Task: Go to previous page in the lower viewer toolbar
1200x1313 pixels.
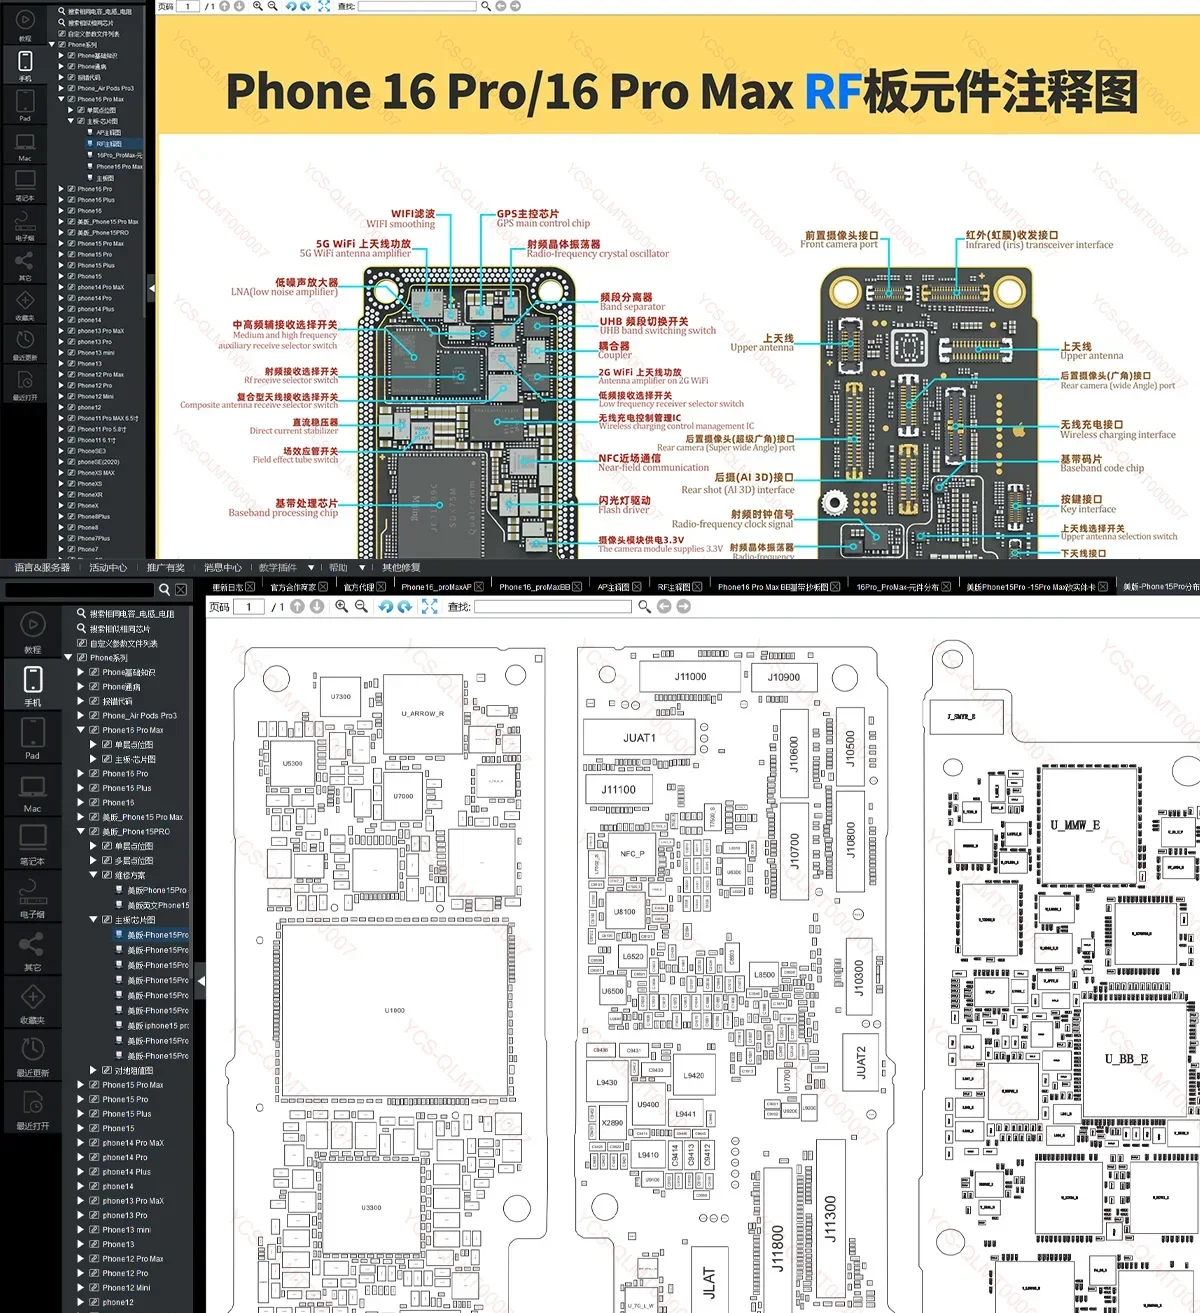Action: 297,607
